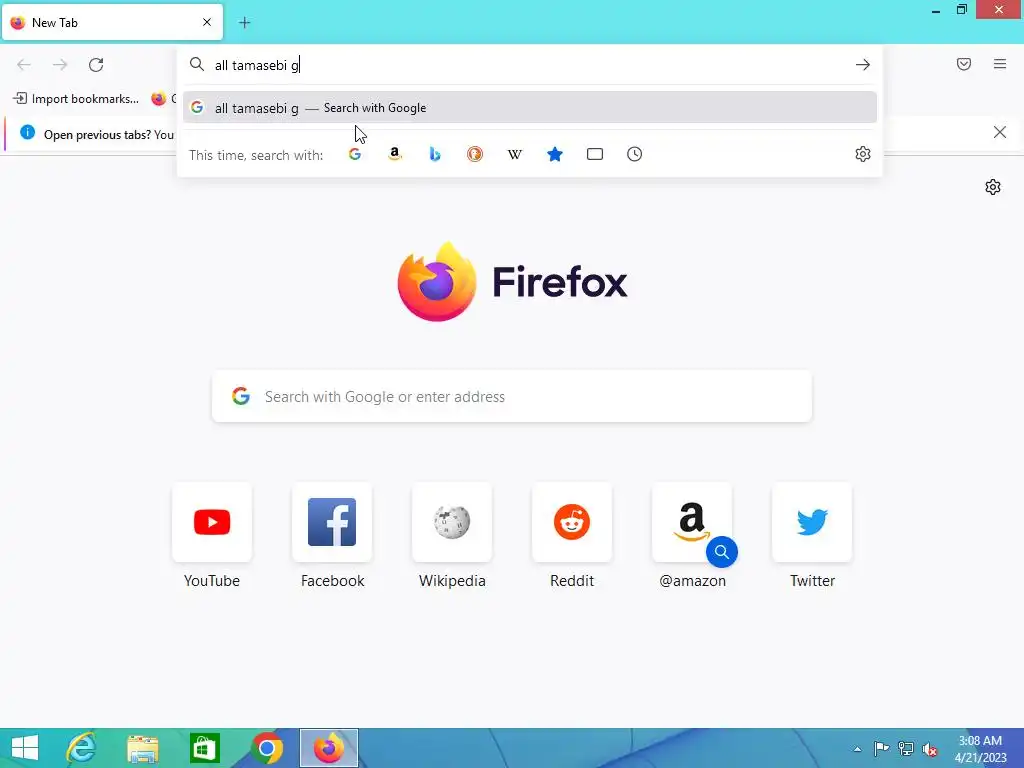The height and width of the screenshot is (768, 1024).
Task: Reload the current page
Action: (x=96, y=65)
